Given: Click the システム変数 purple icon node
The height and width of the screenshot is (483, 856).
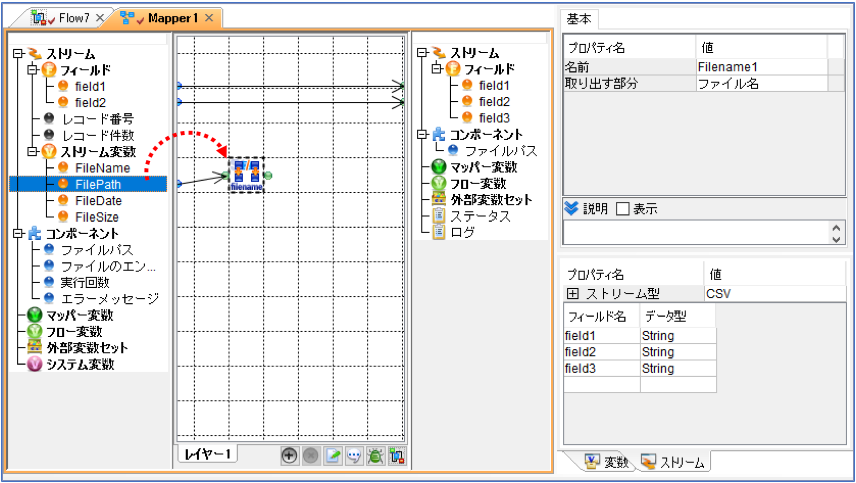Looking at the screenshot, I should tap(34, 364).
